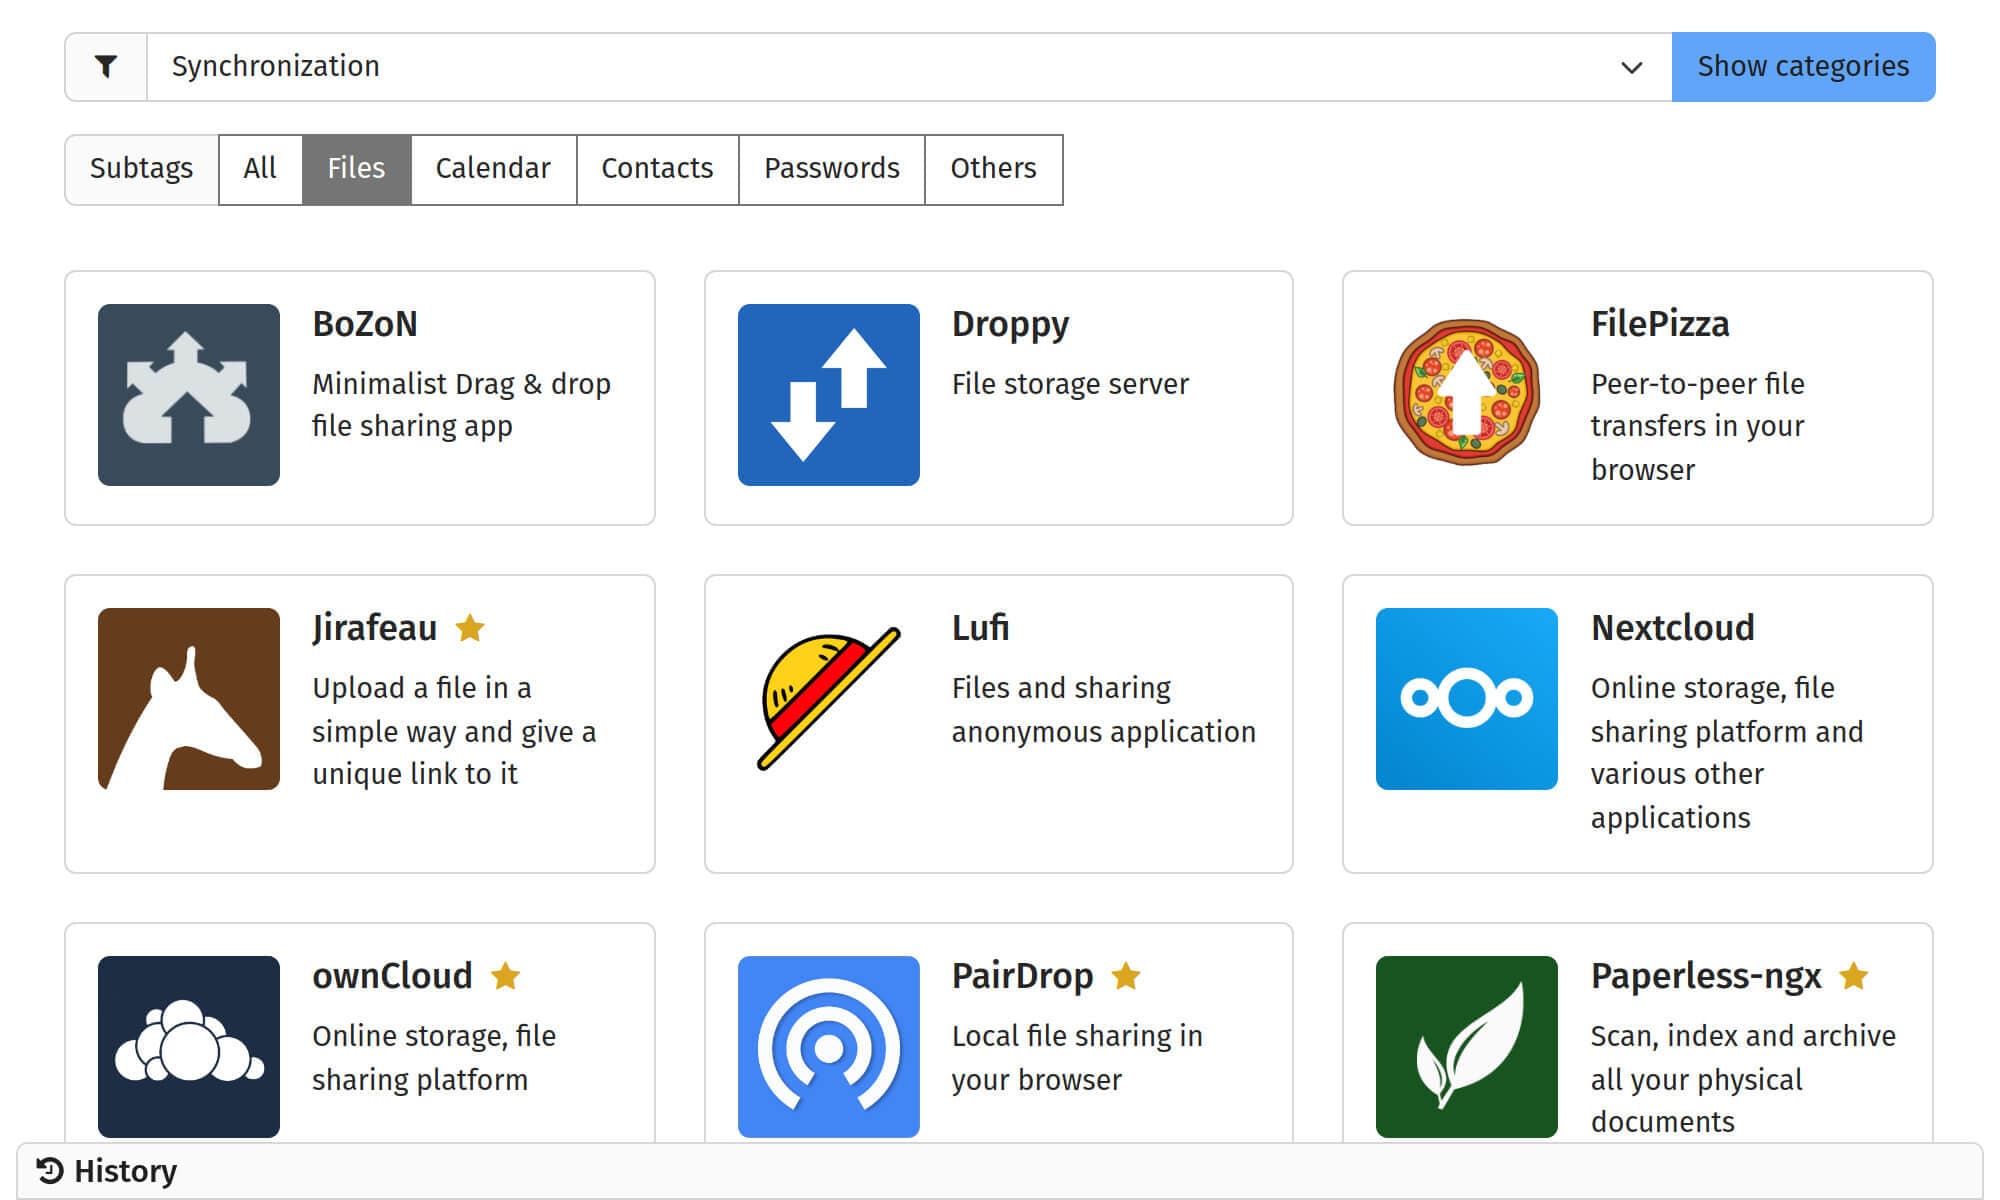Screen dimensions: 2000x1200
Task: Click the Droppy arrows icon
Action: 828,395
